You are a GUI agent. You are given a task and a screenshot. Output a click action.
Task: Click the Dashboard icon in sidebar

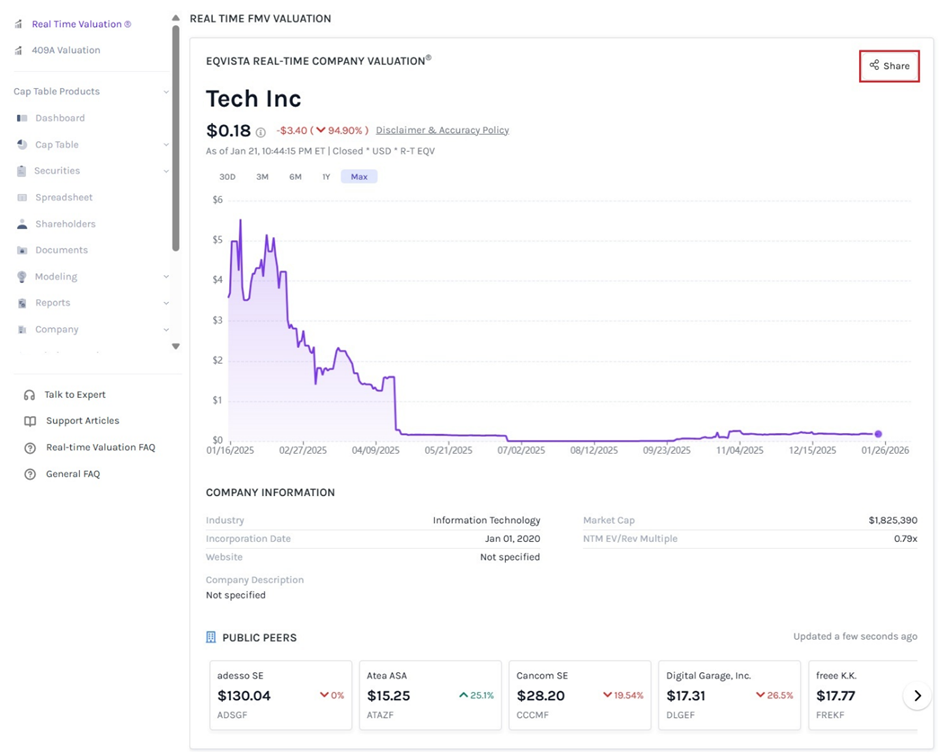point(22,118)
